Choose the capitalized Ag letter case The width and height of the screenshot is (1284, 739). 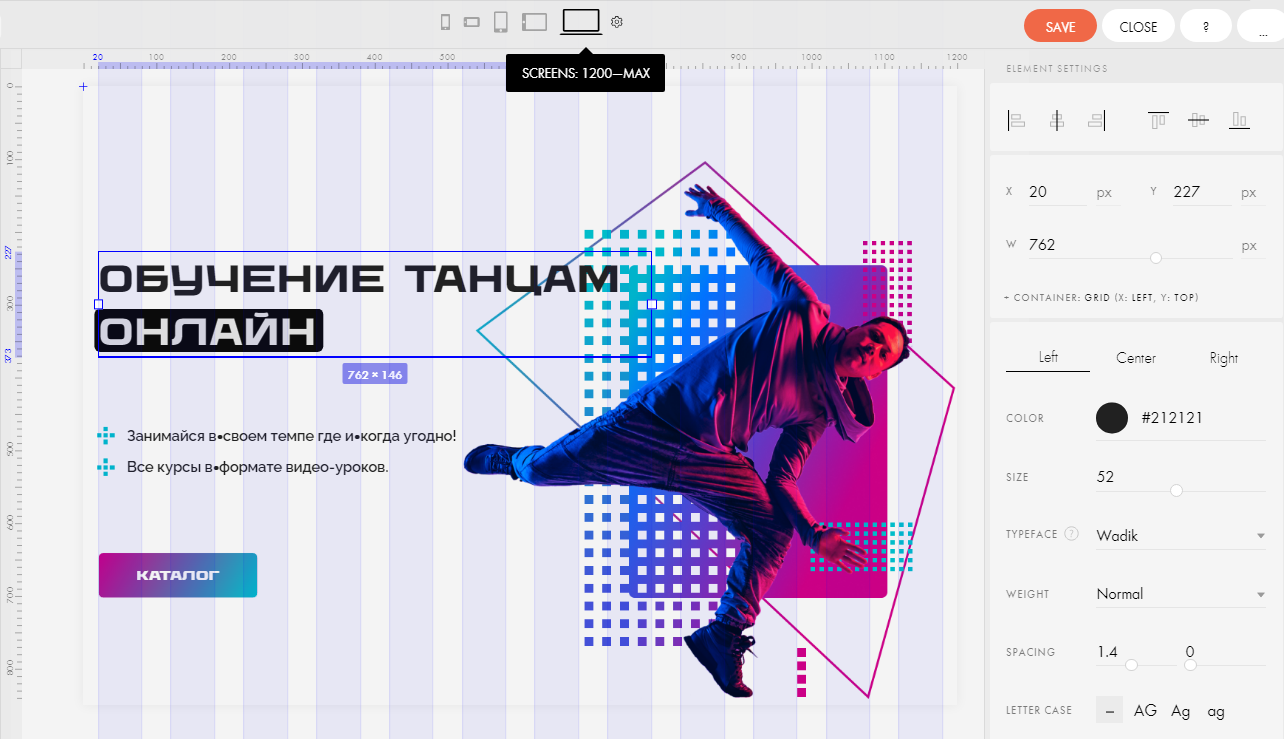(x=1181, y=711)
